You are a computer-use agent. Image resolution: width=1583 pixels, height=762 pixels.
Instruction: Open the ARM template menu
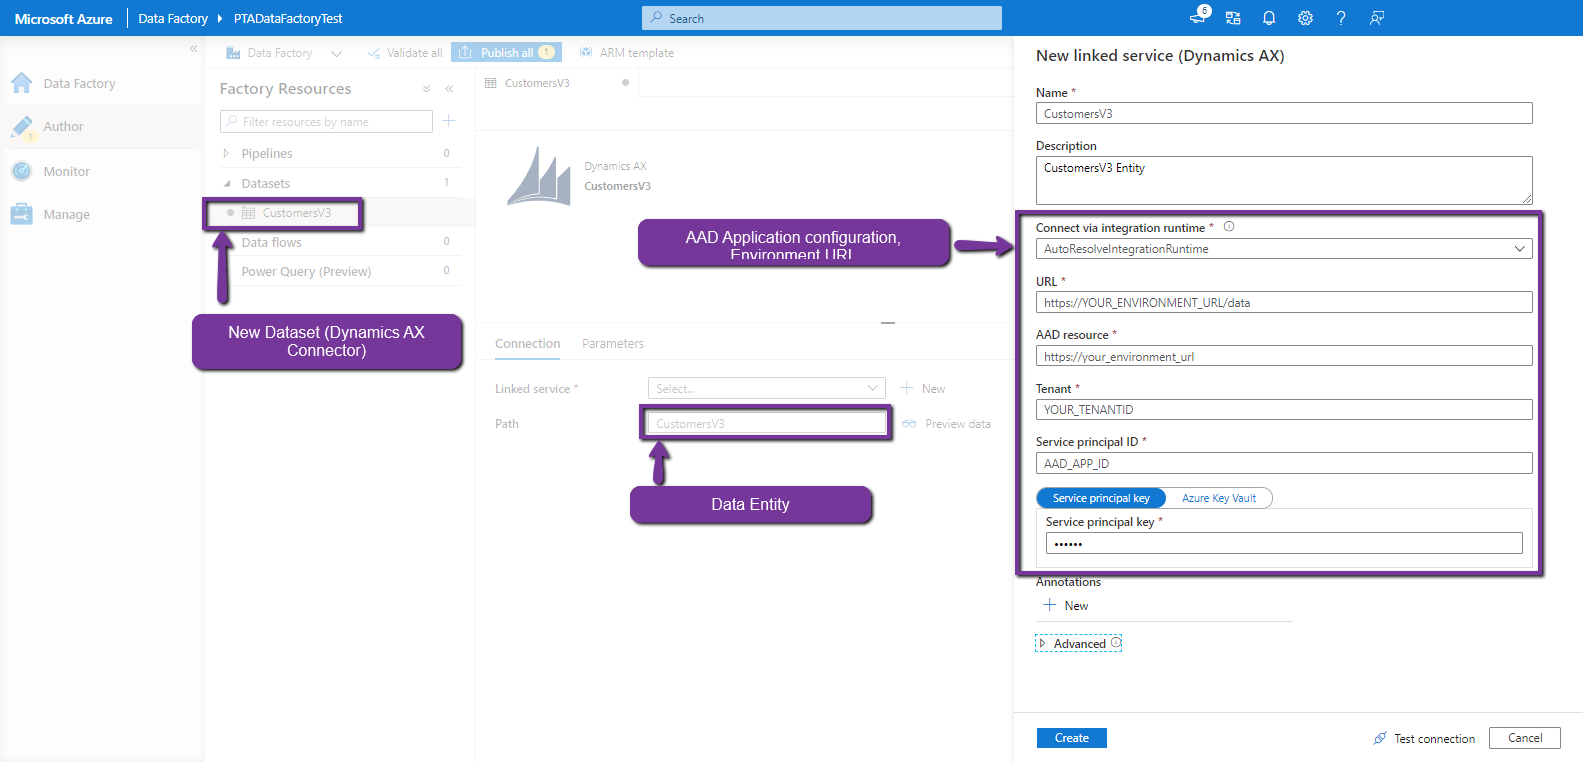626,53
